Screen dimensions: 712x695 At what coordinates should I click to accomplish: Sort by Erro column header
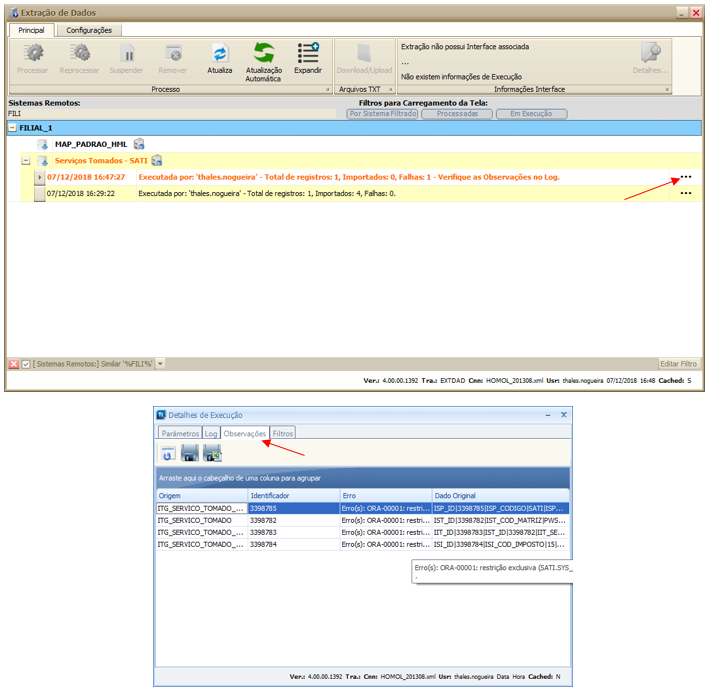click(x=386, y=495)
